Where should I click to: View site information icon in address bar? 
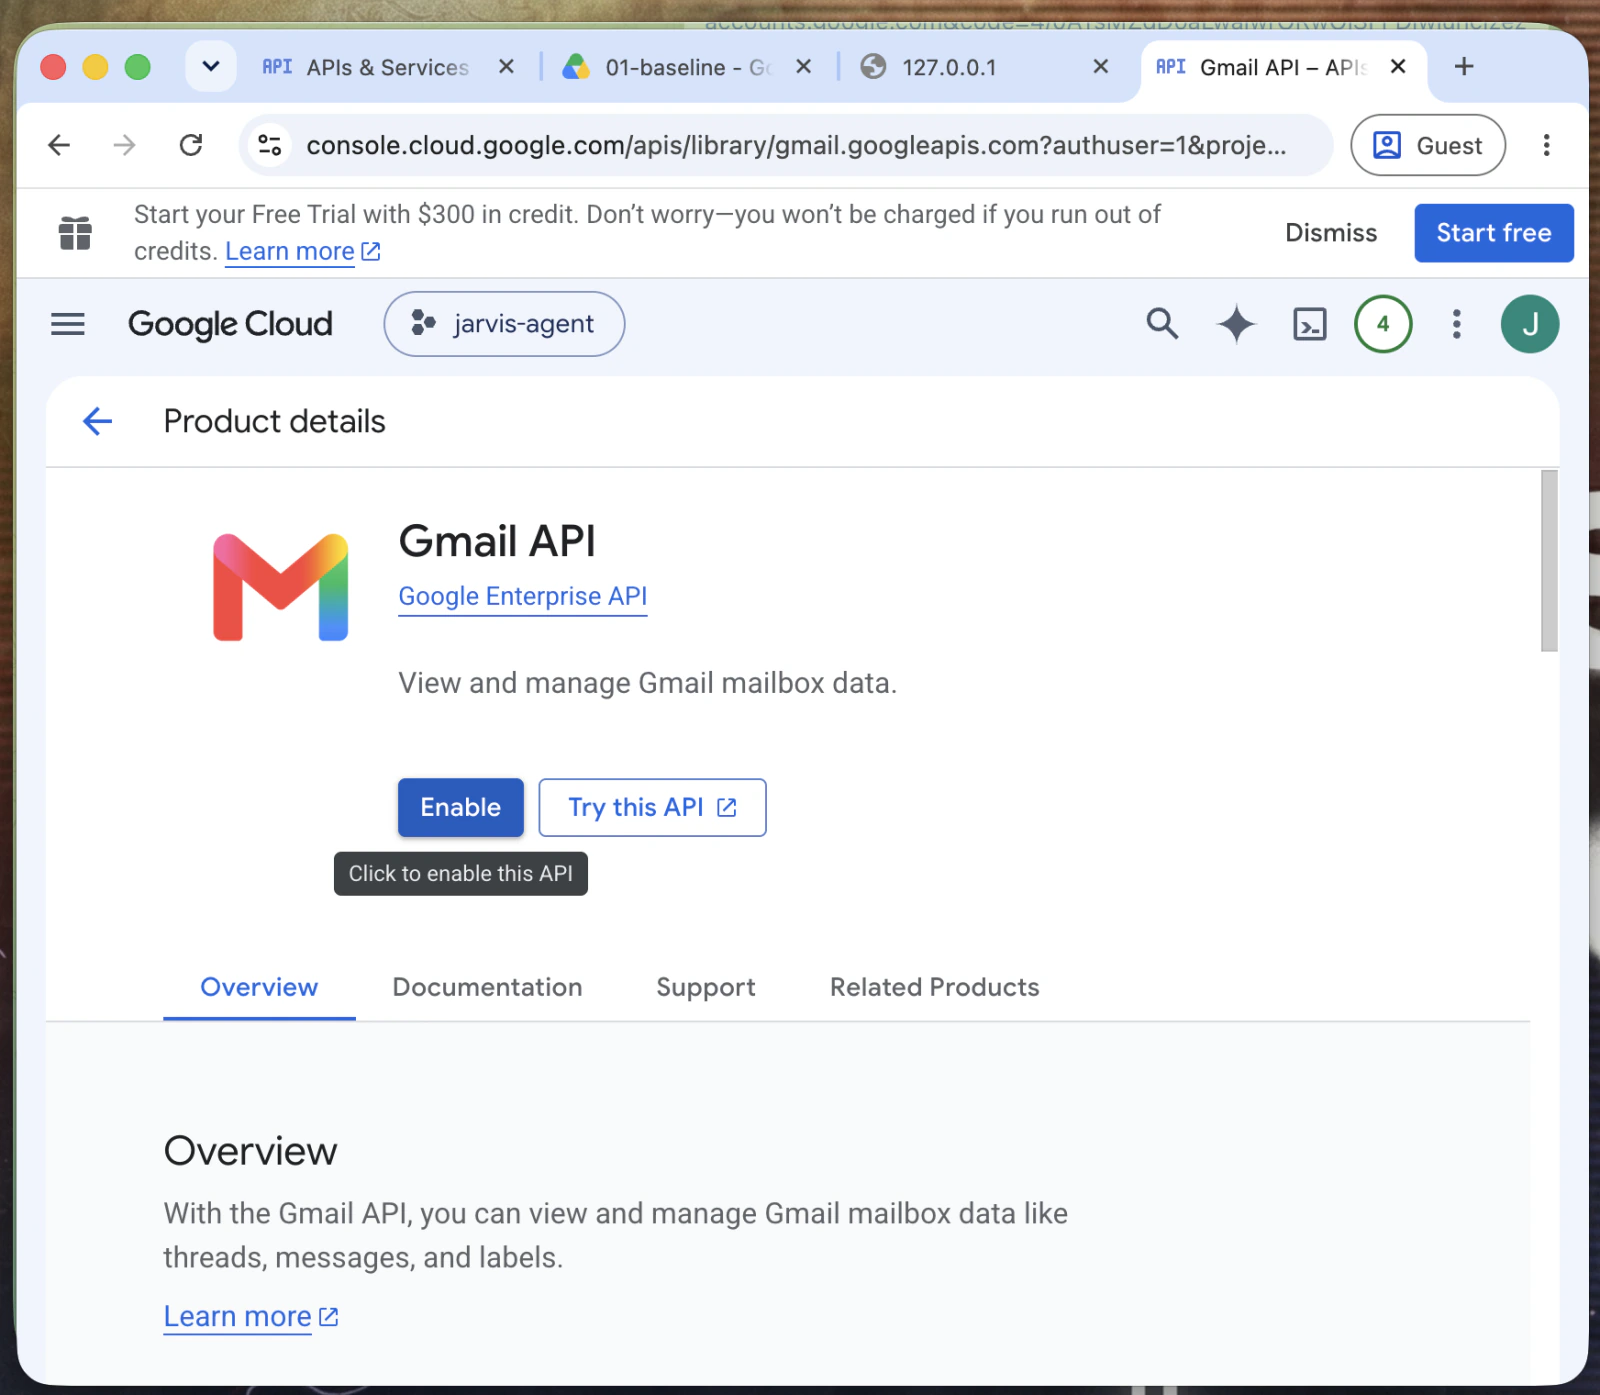tap(270, 145)
